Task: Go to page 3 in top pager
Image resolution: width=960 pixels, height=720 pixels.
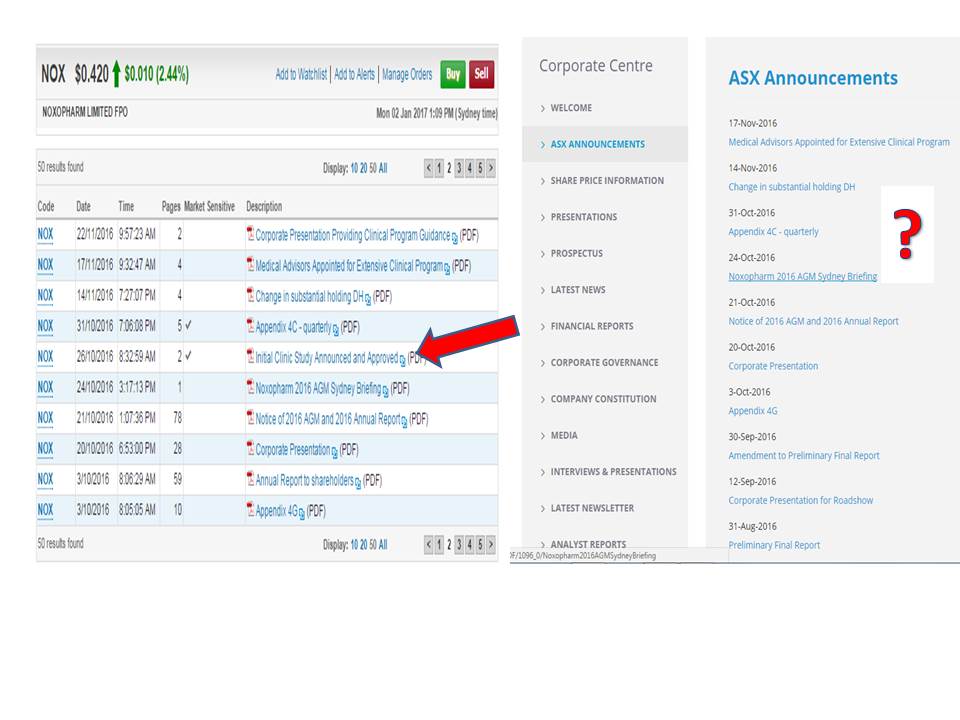Action: pos(459,168)
